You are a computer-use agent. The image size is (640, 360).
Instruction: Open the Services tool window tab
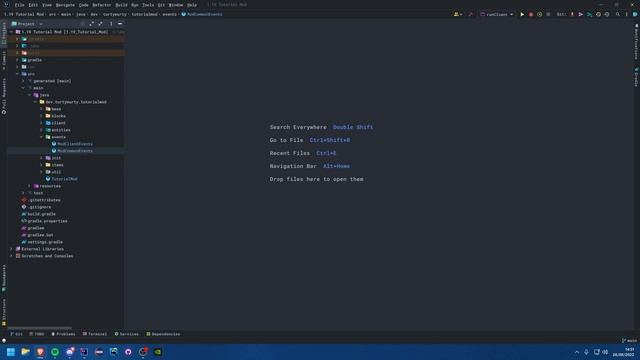pos(127,334)
